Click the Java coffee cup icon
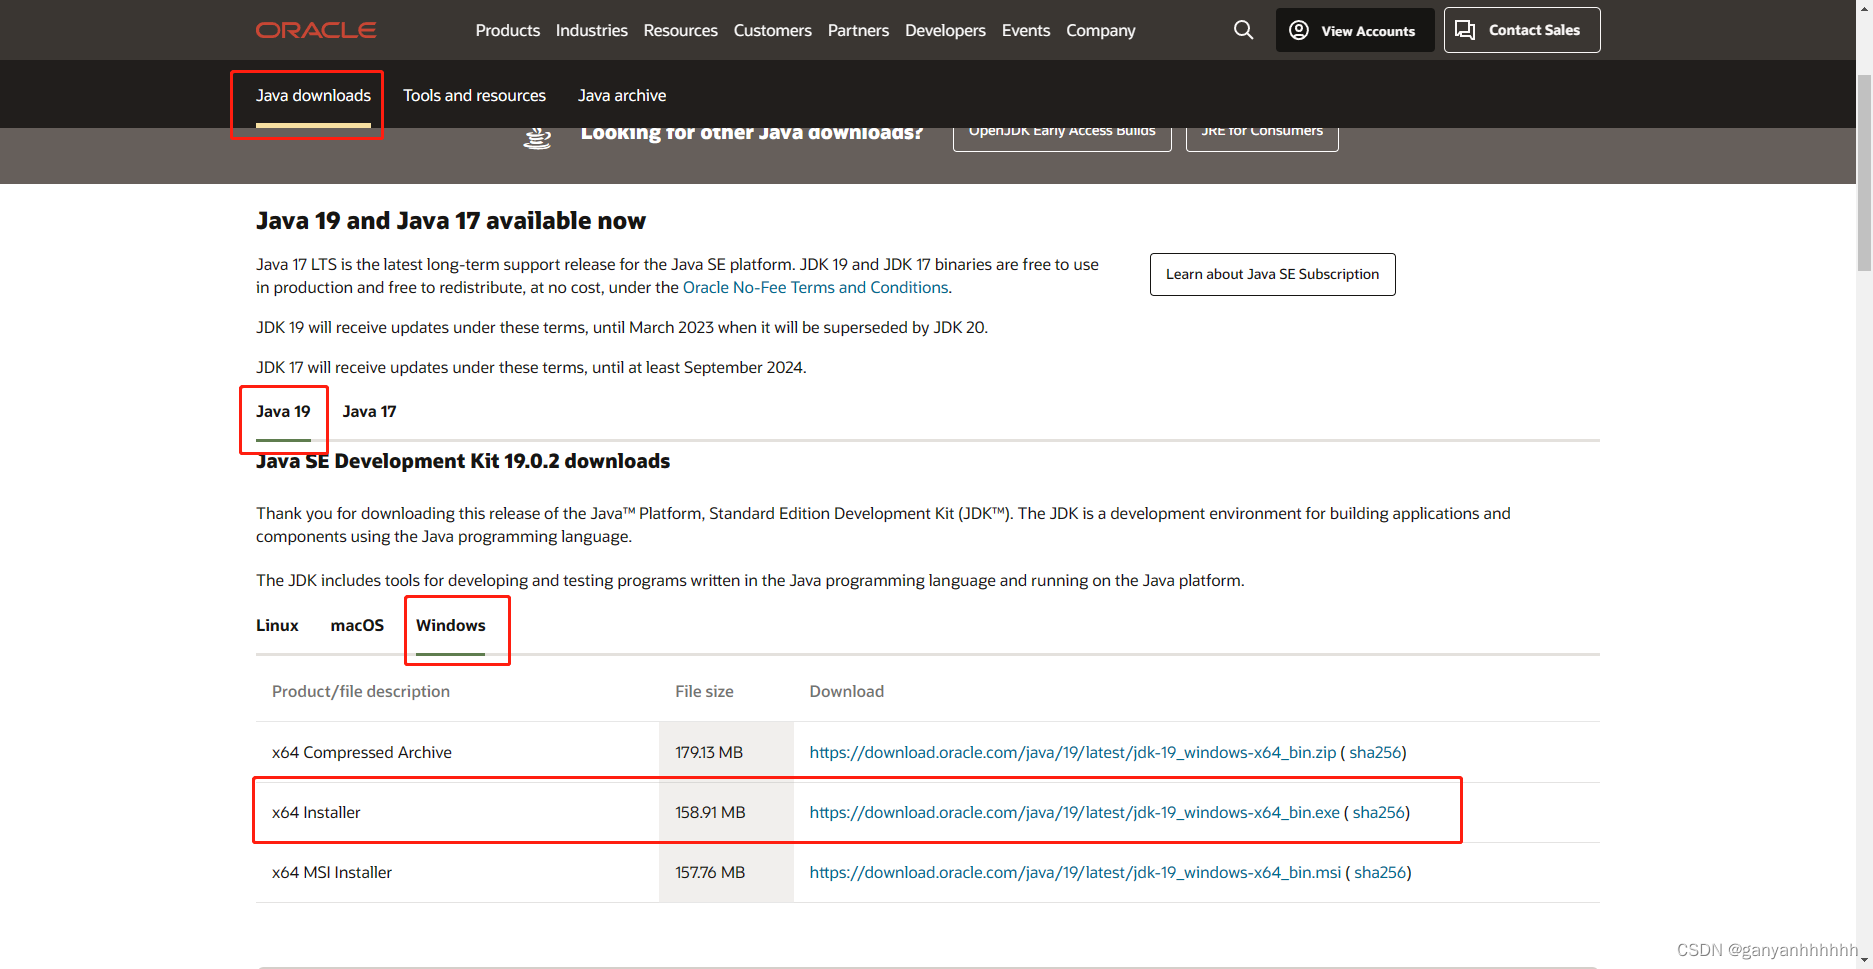The width and height of the screenshot is (1873, 969). (538, 138)
